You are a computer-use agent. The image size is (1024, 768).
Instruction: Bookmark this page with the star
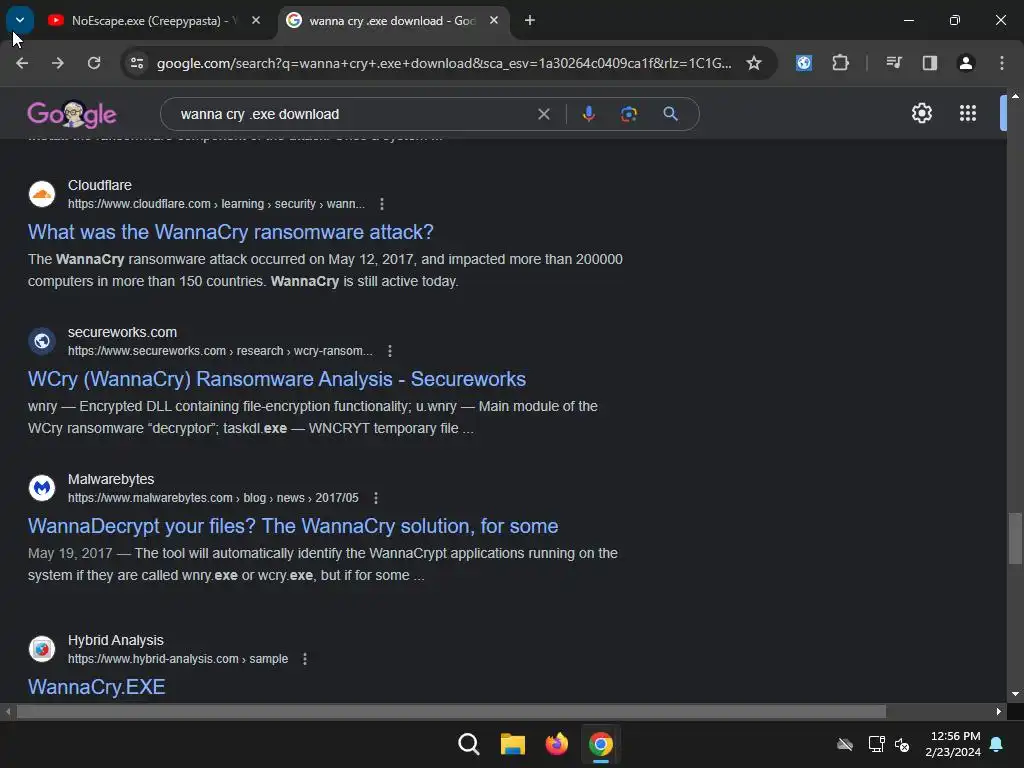tap(754, 63)
